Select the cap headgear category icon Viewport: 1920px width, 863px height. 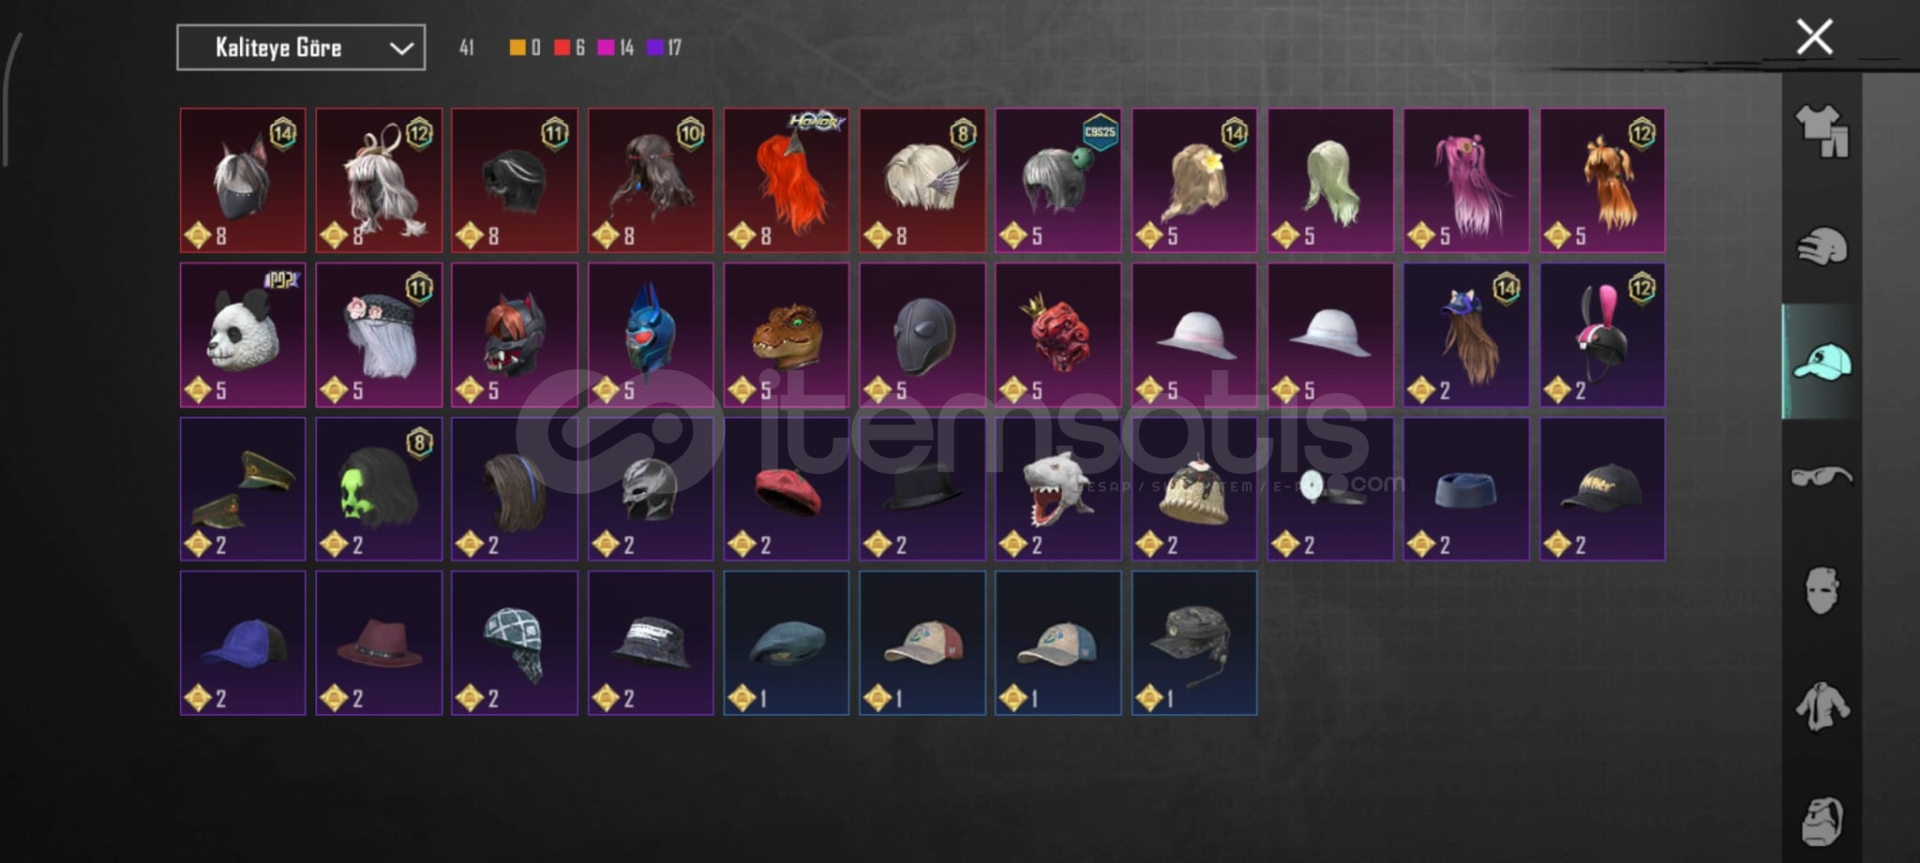pyautogui.click(x=1822, y=361)
